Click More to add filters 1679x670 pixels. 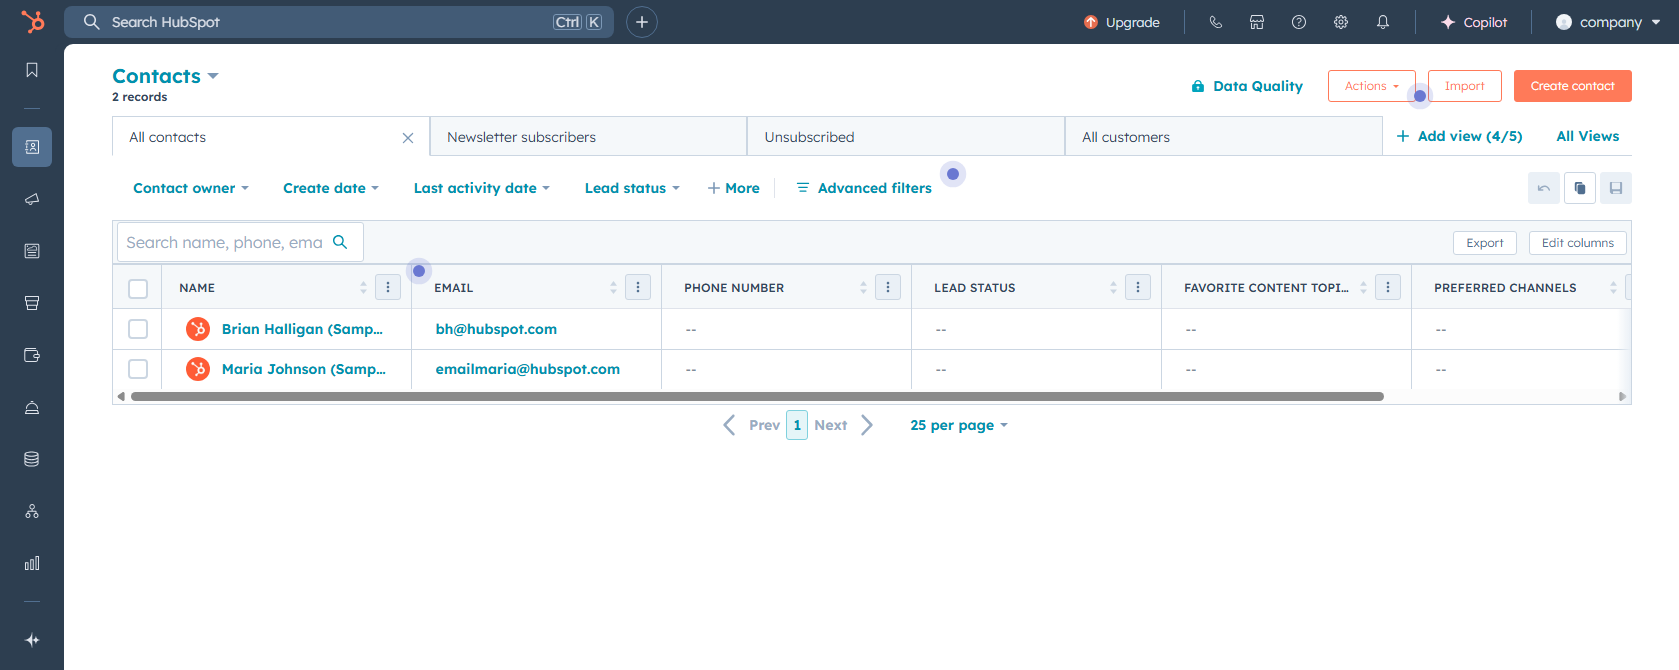pyautogui.click(x=733, y=188)
